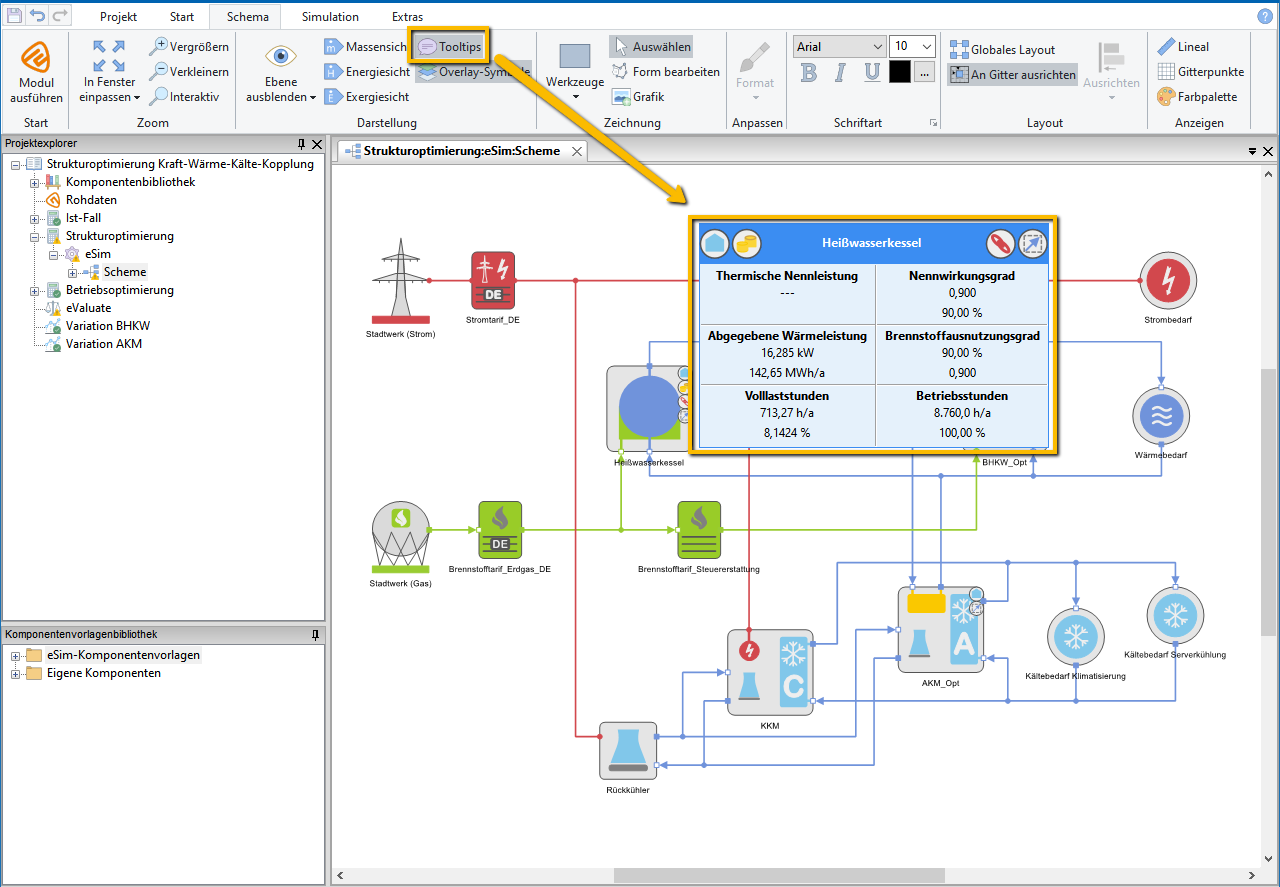Screen dimensions: 1280x887
Task: Show Gitterpunkte grid points
Action: click(1200, 72)
